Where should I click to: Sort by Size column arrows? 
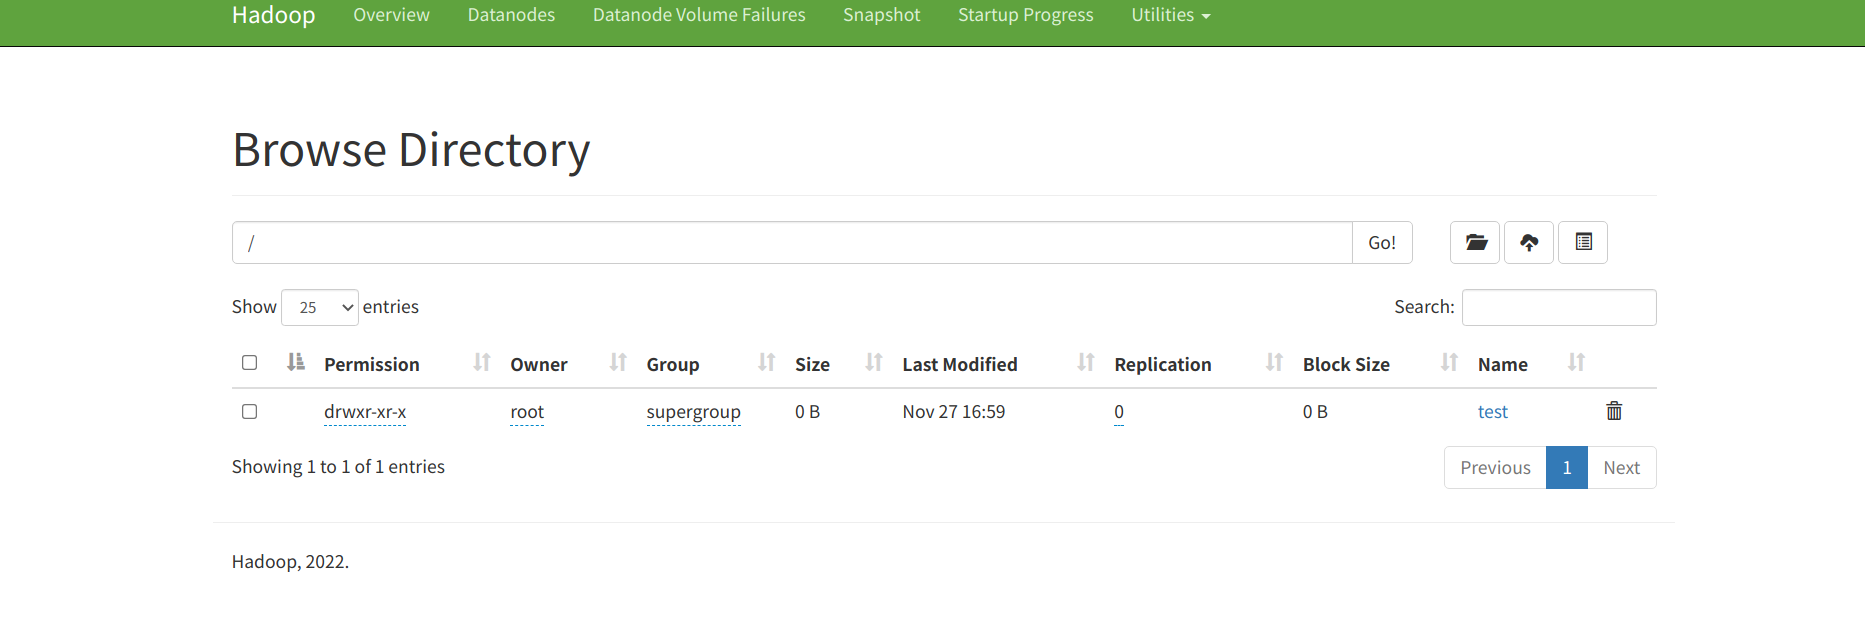pyautogui.click(x=873, y=363)
